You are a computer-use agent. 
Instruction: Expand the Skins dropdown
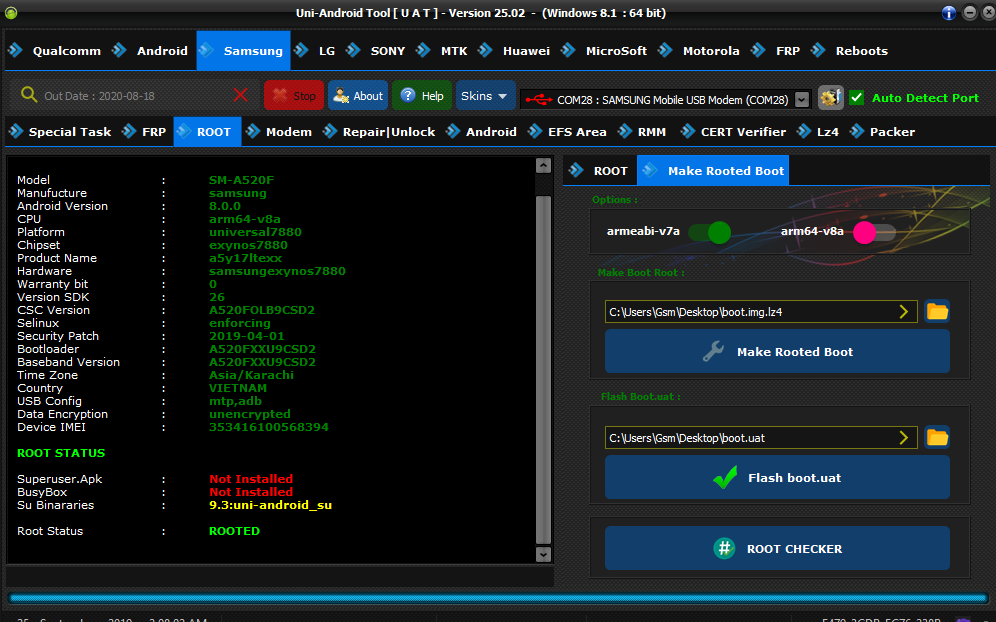485,95
